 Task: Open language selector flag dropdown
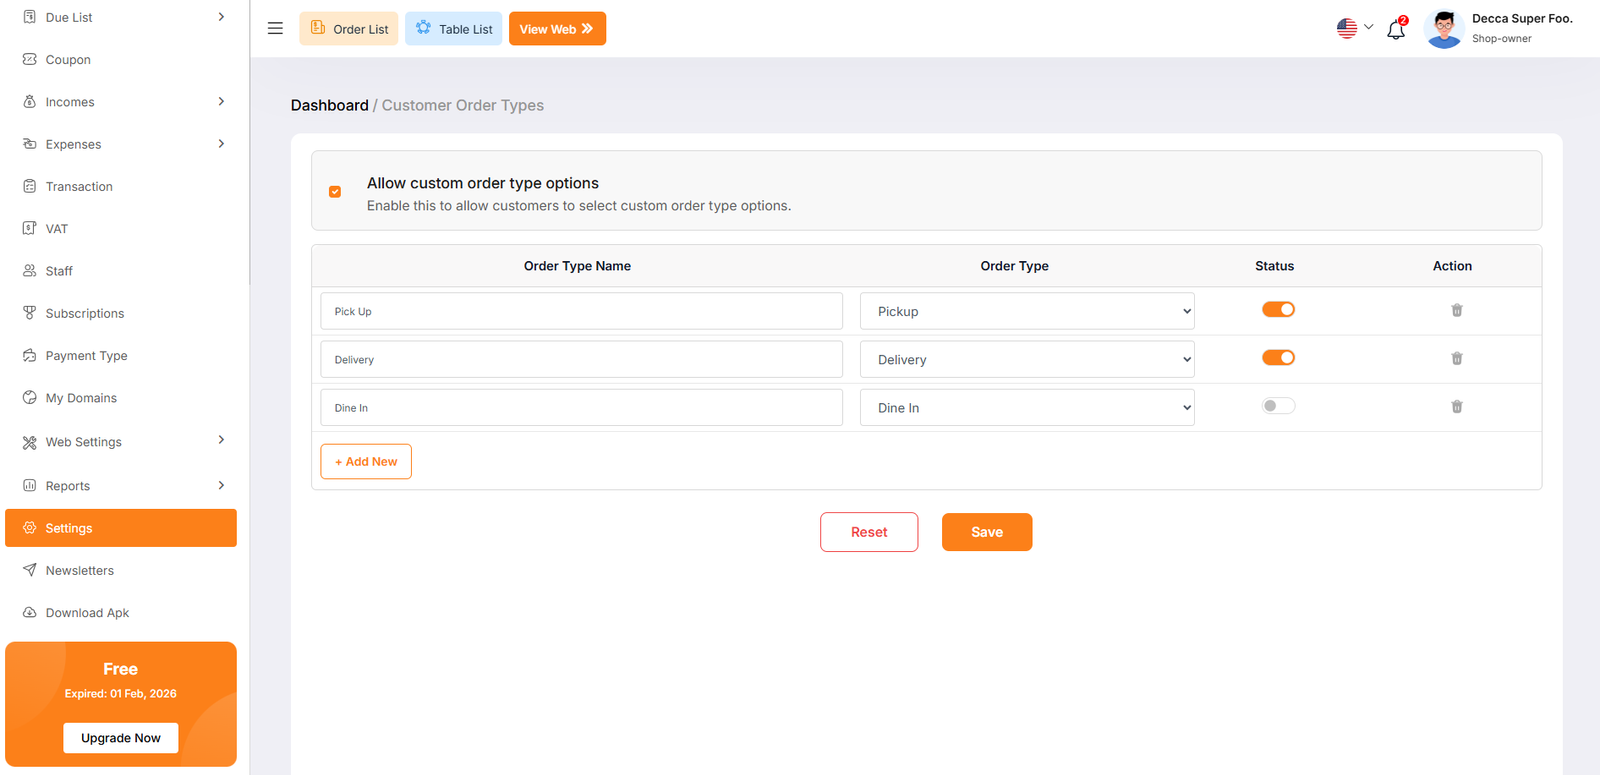point(1354,29)
